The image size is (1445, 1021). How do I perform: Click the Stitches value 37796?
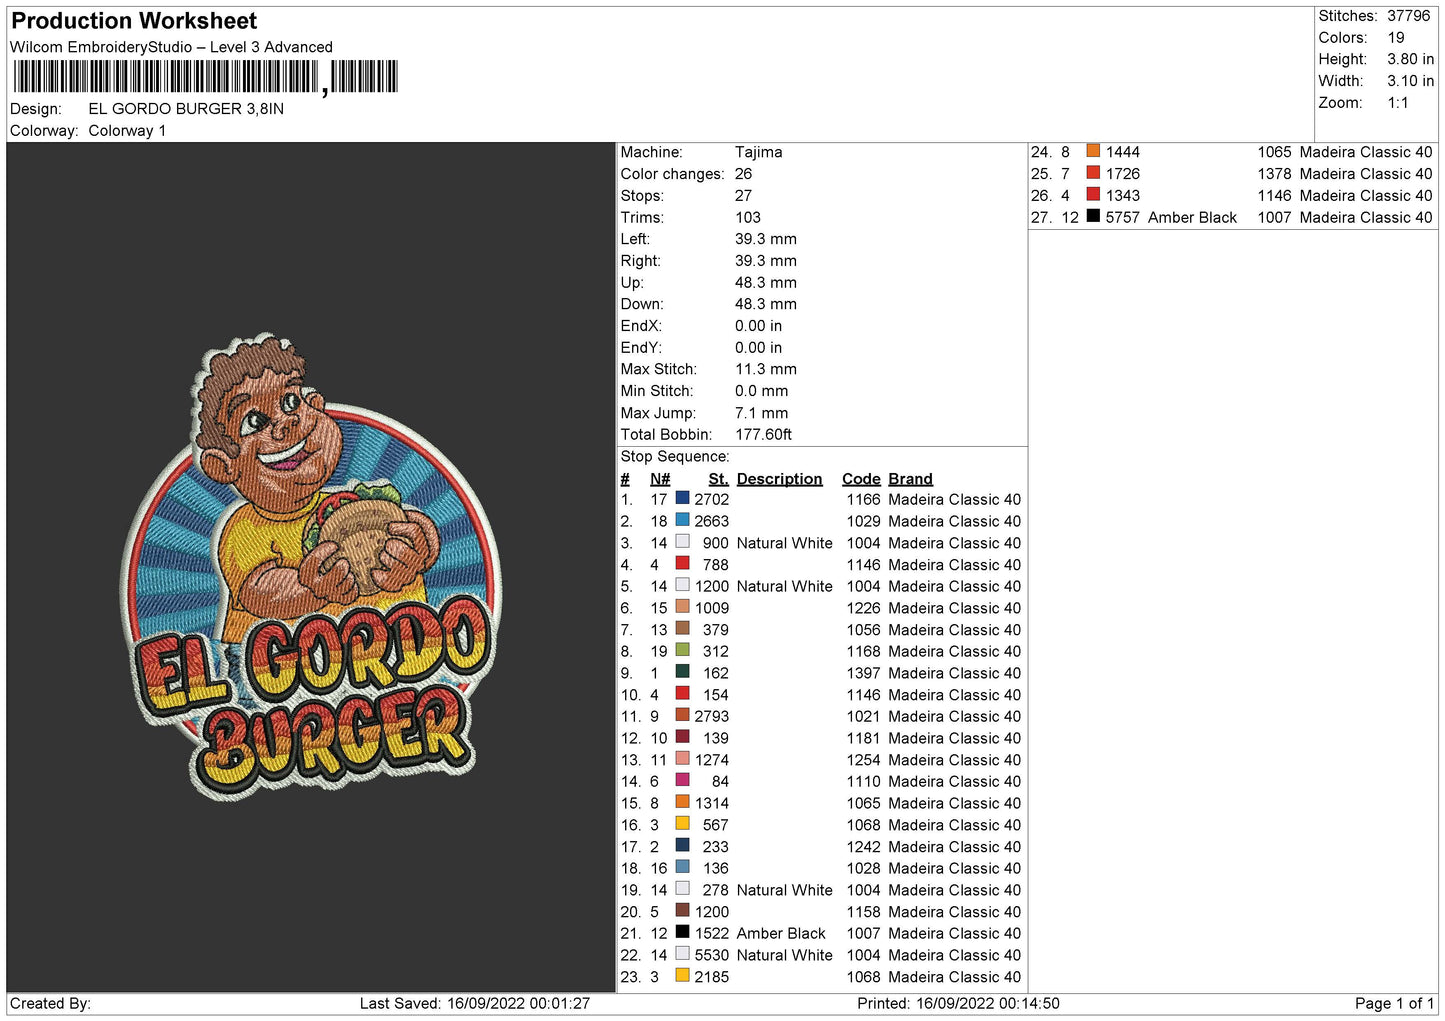[x=1409, y=16]
